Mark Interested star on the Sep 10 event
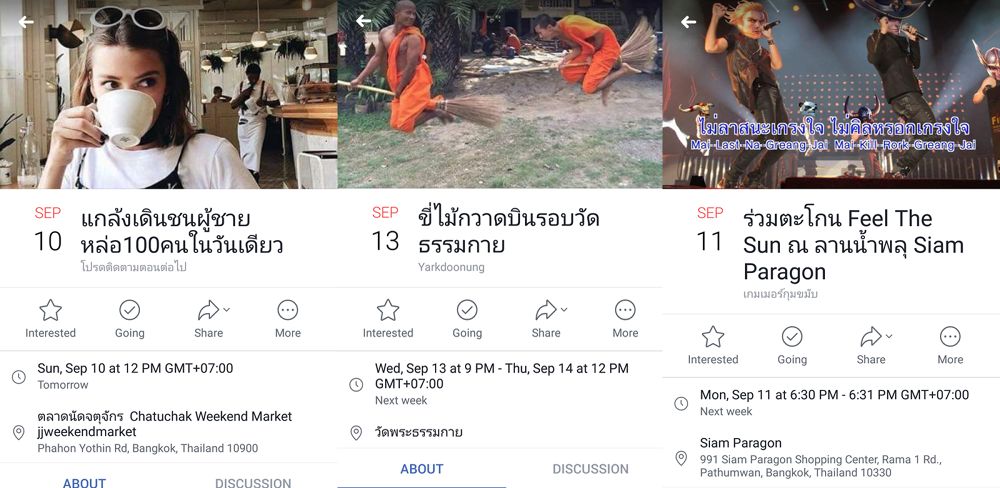Screen dimensions: 1000x488 pos(50,319)
